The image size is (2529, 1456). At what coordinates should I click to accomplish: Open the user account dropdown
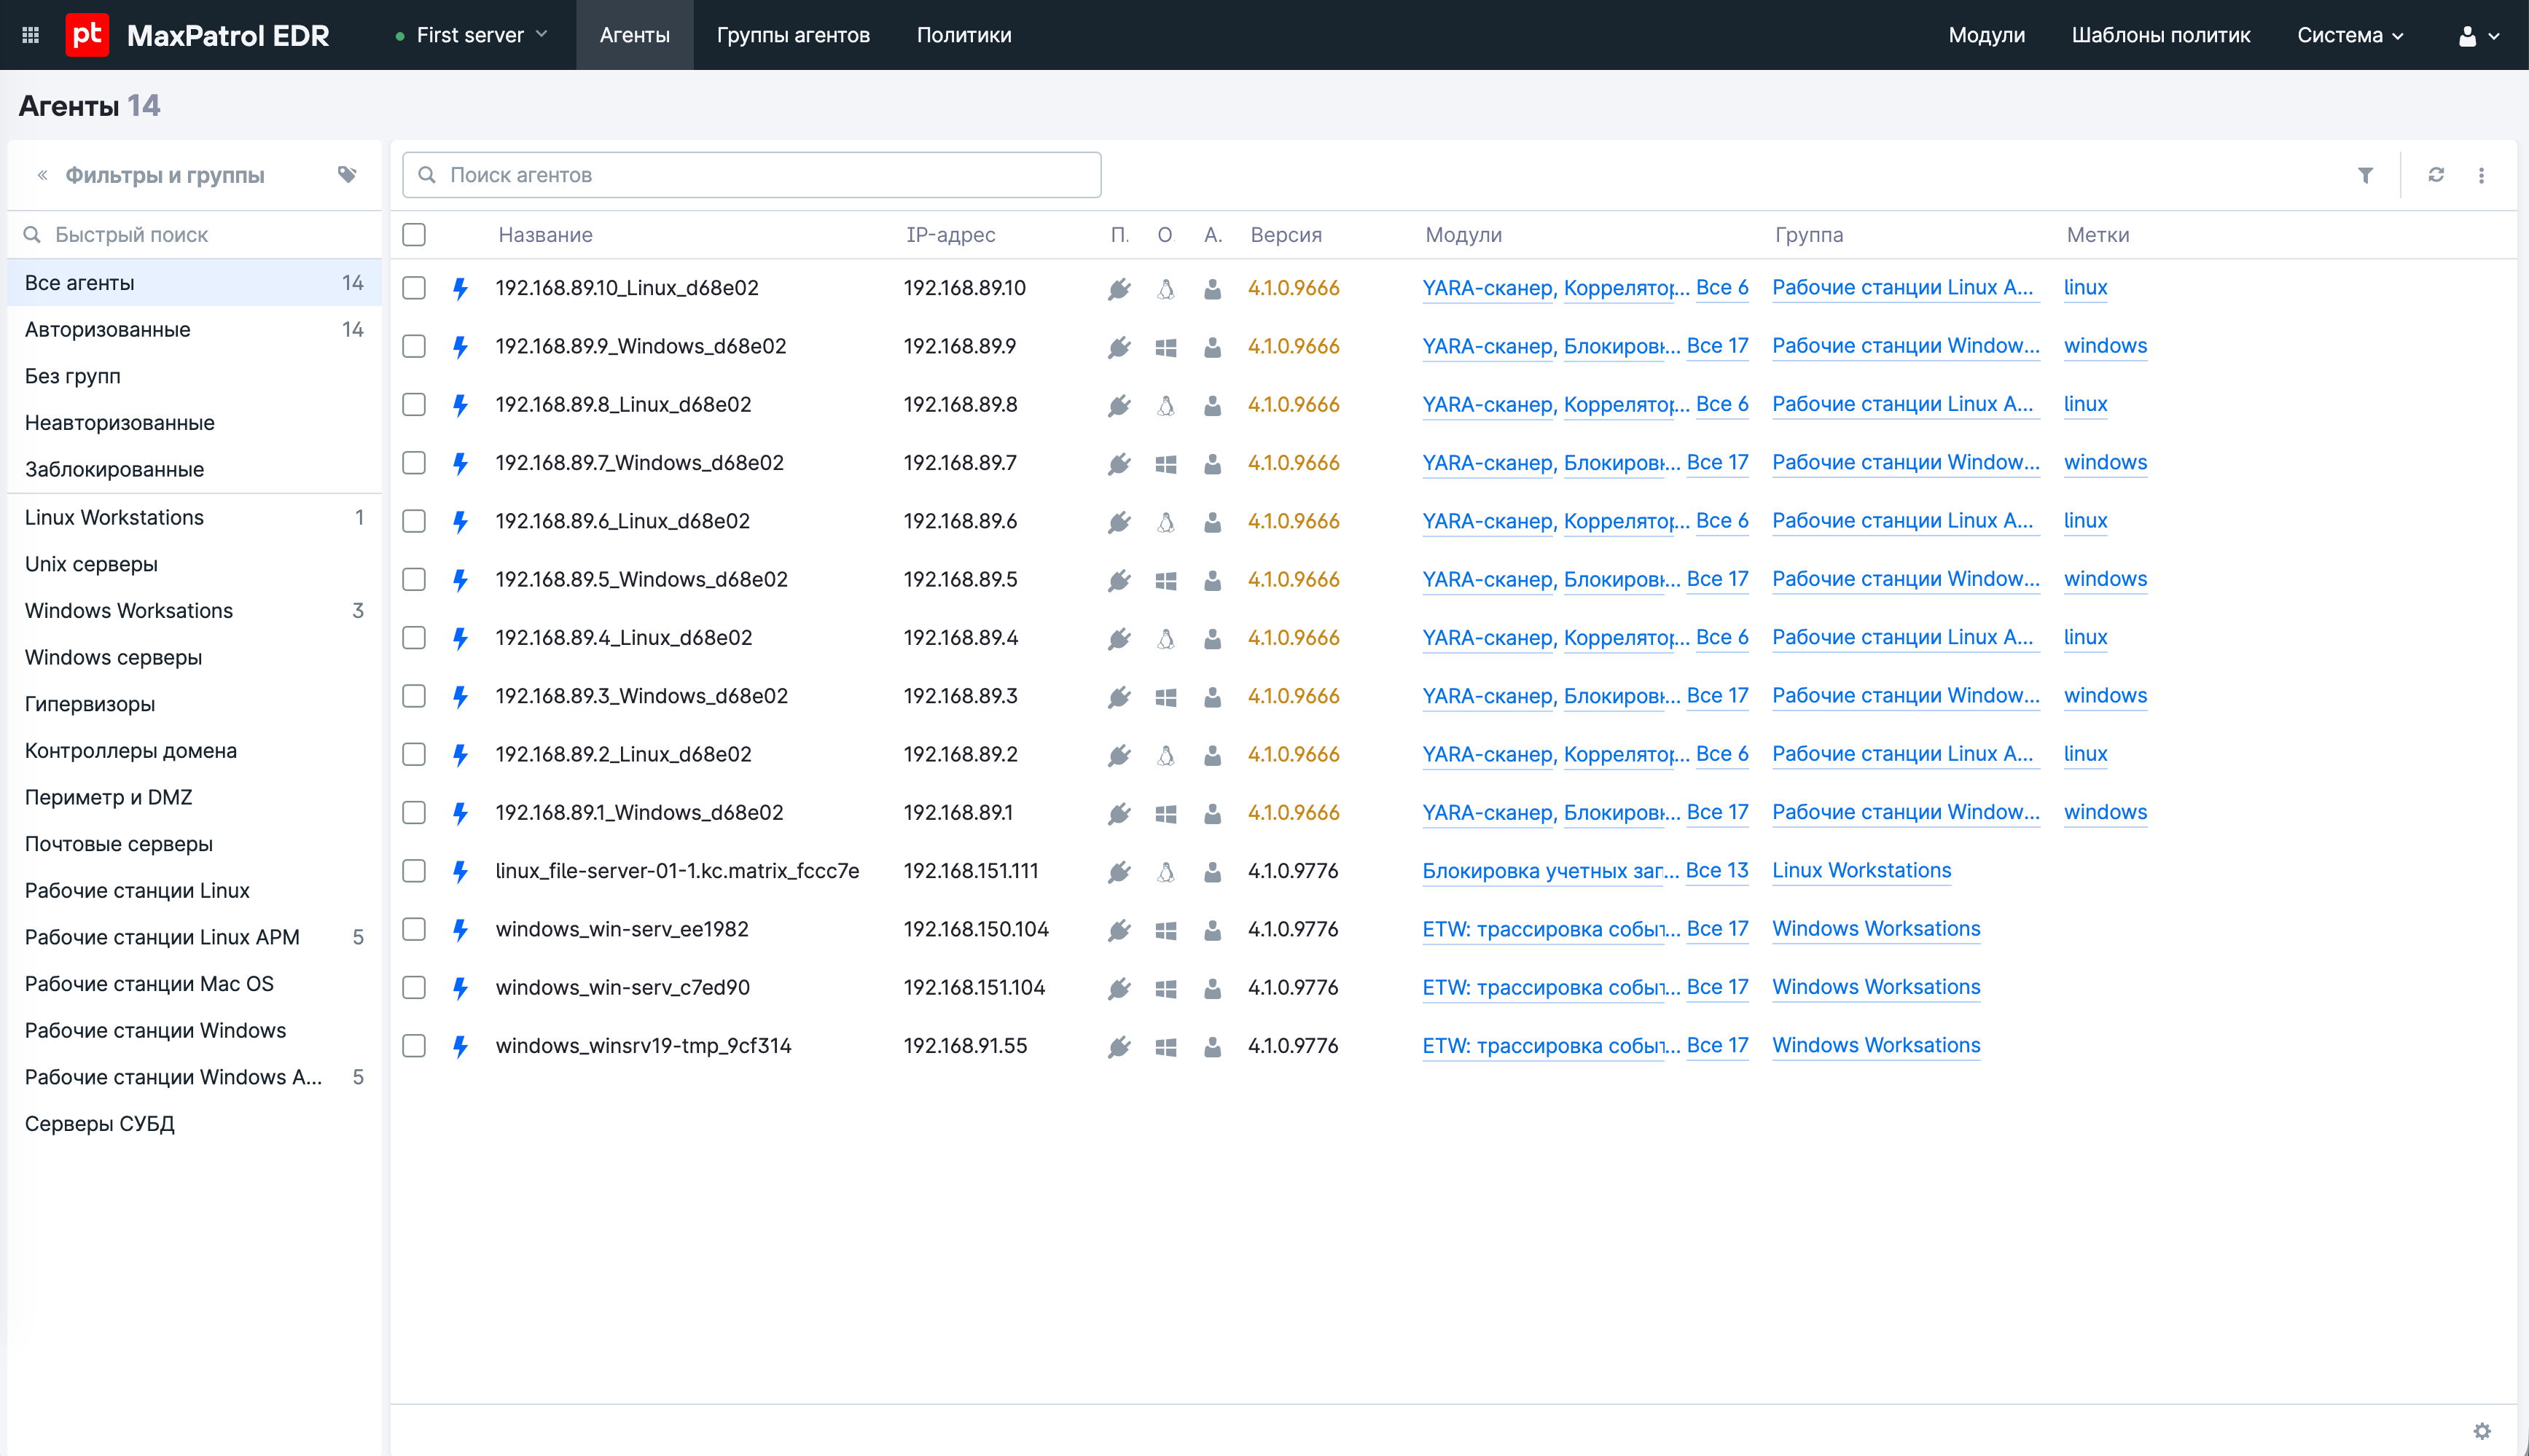click(2478, 36)
